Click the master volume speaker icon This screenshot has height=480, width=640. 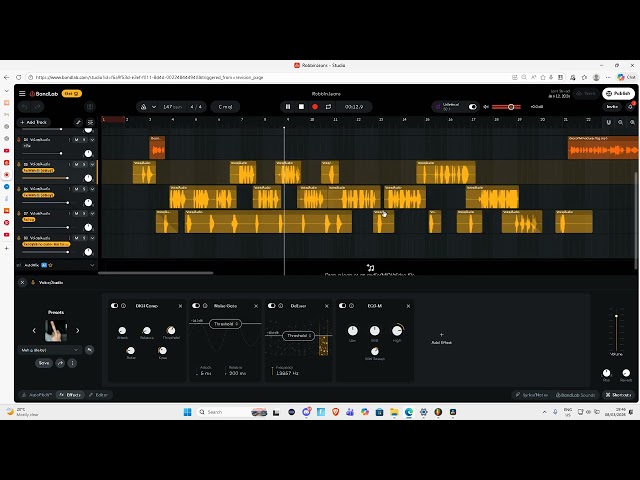click(486, 107)
